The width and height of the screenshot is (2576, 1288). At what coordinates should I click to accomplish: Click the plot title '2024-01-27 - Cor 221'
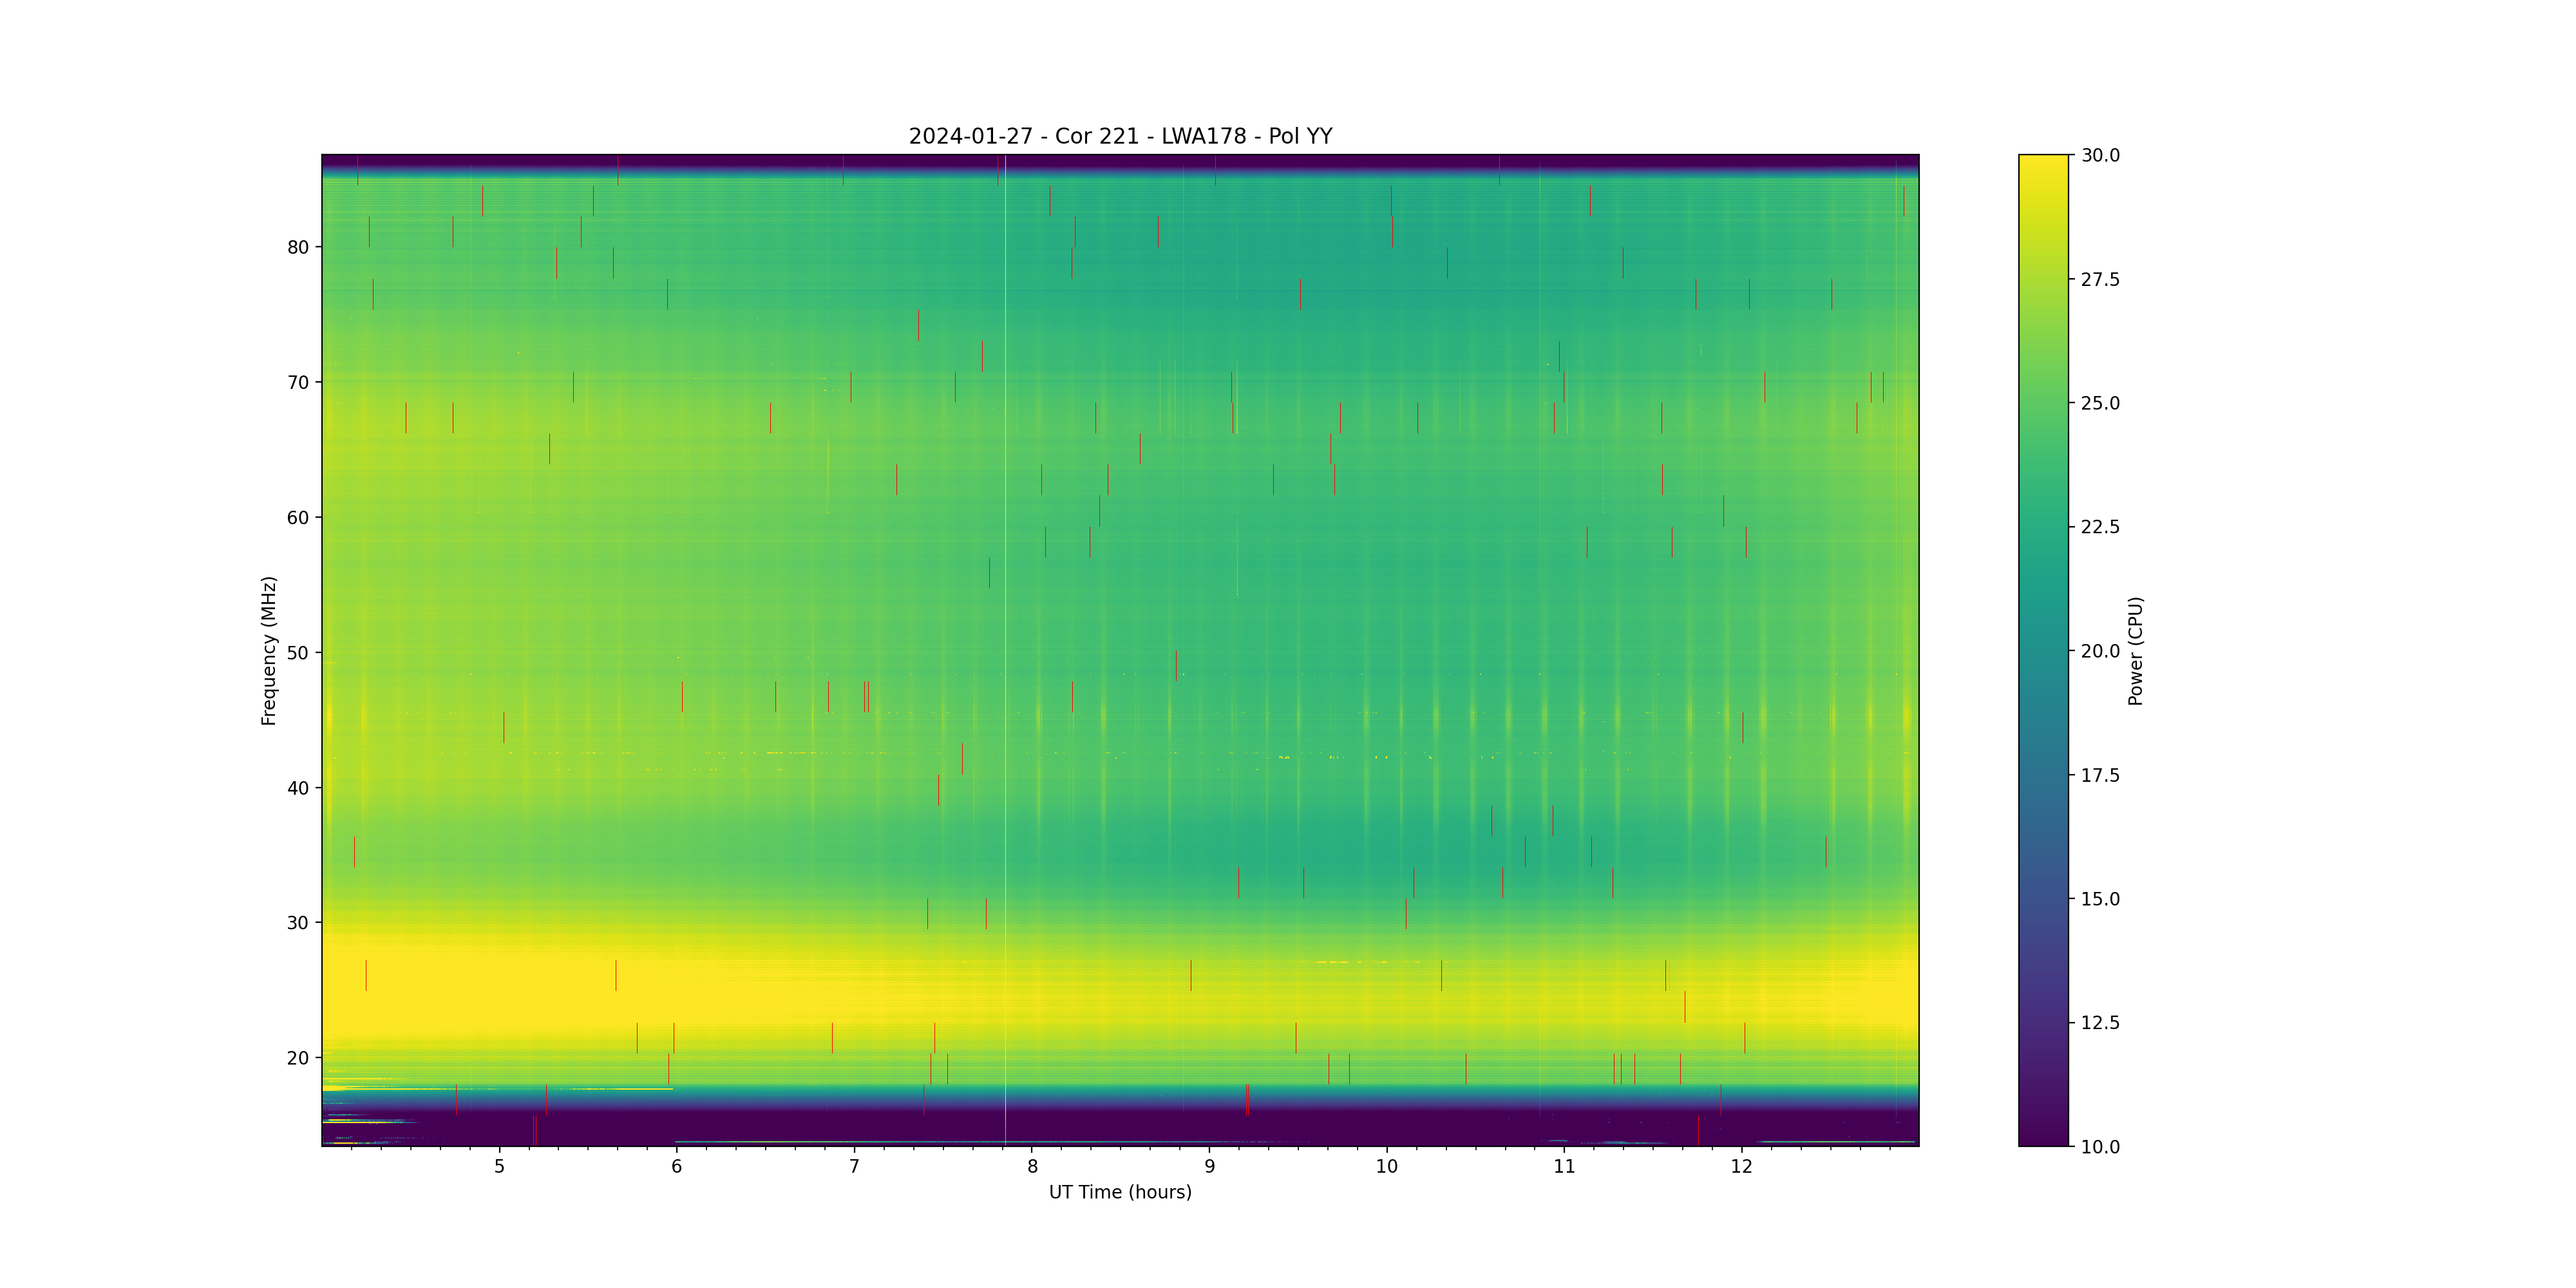pos(1120,136)
